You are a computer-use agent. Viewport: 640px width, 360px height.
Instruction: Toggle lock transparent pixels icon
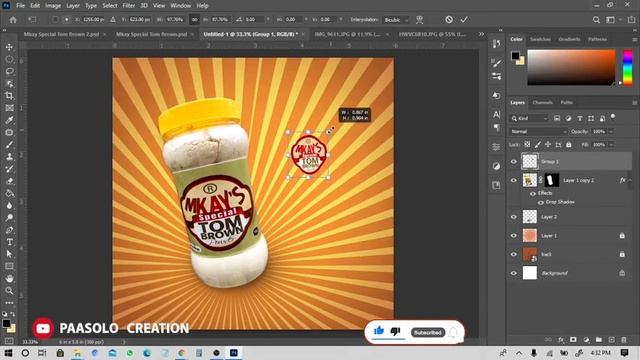coord(527,144)
